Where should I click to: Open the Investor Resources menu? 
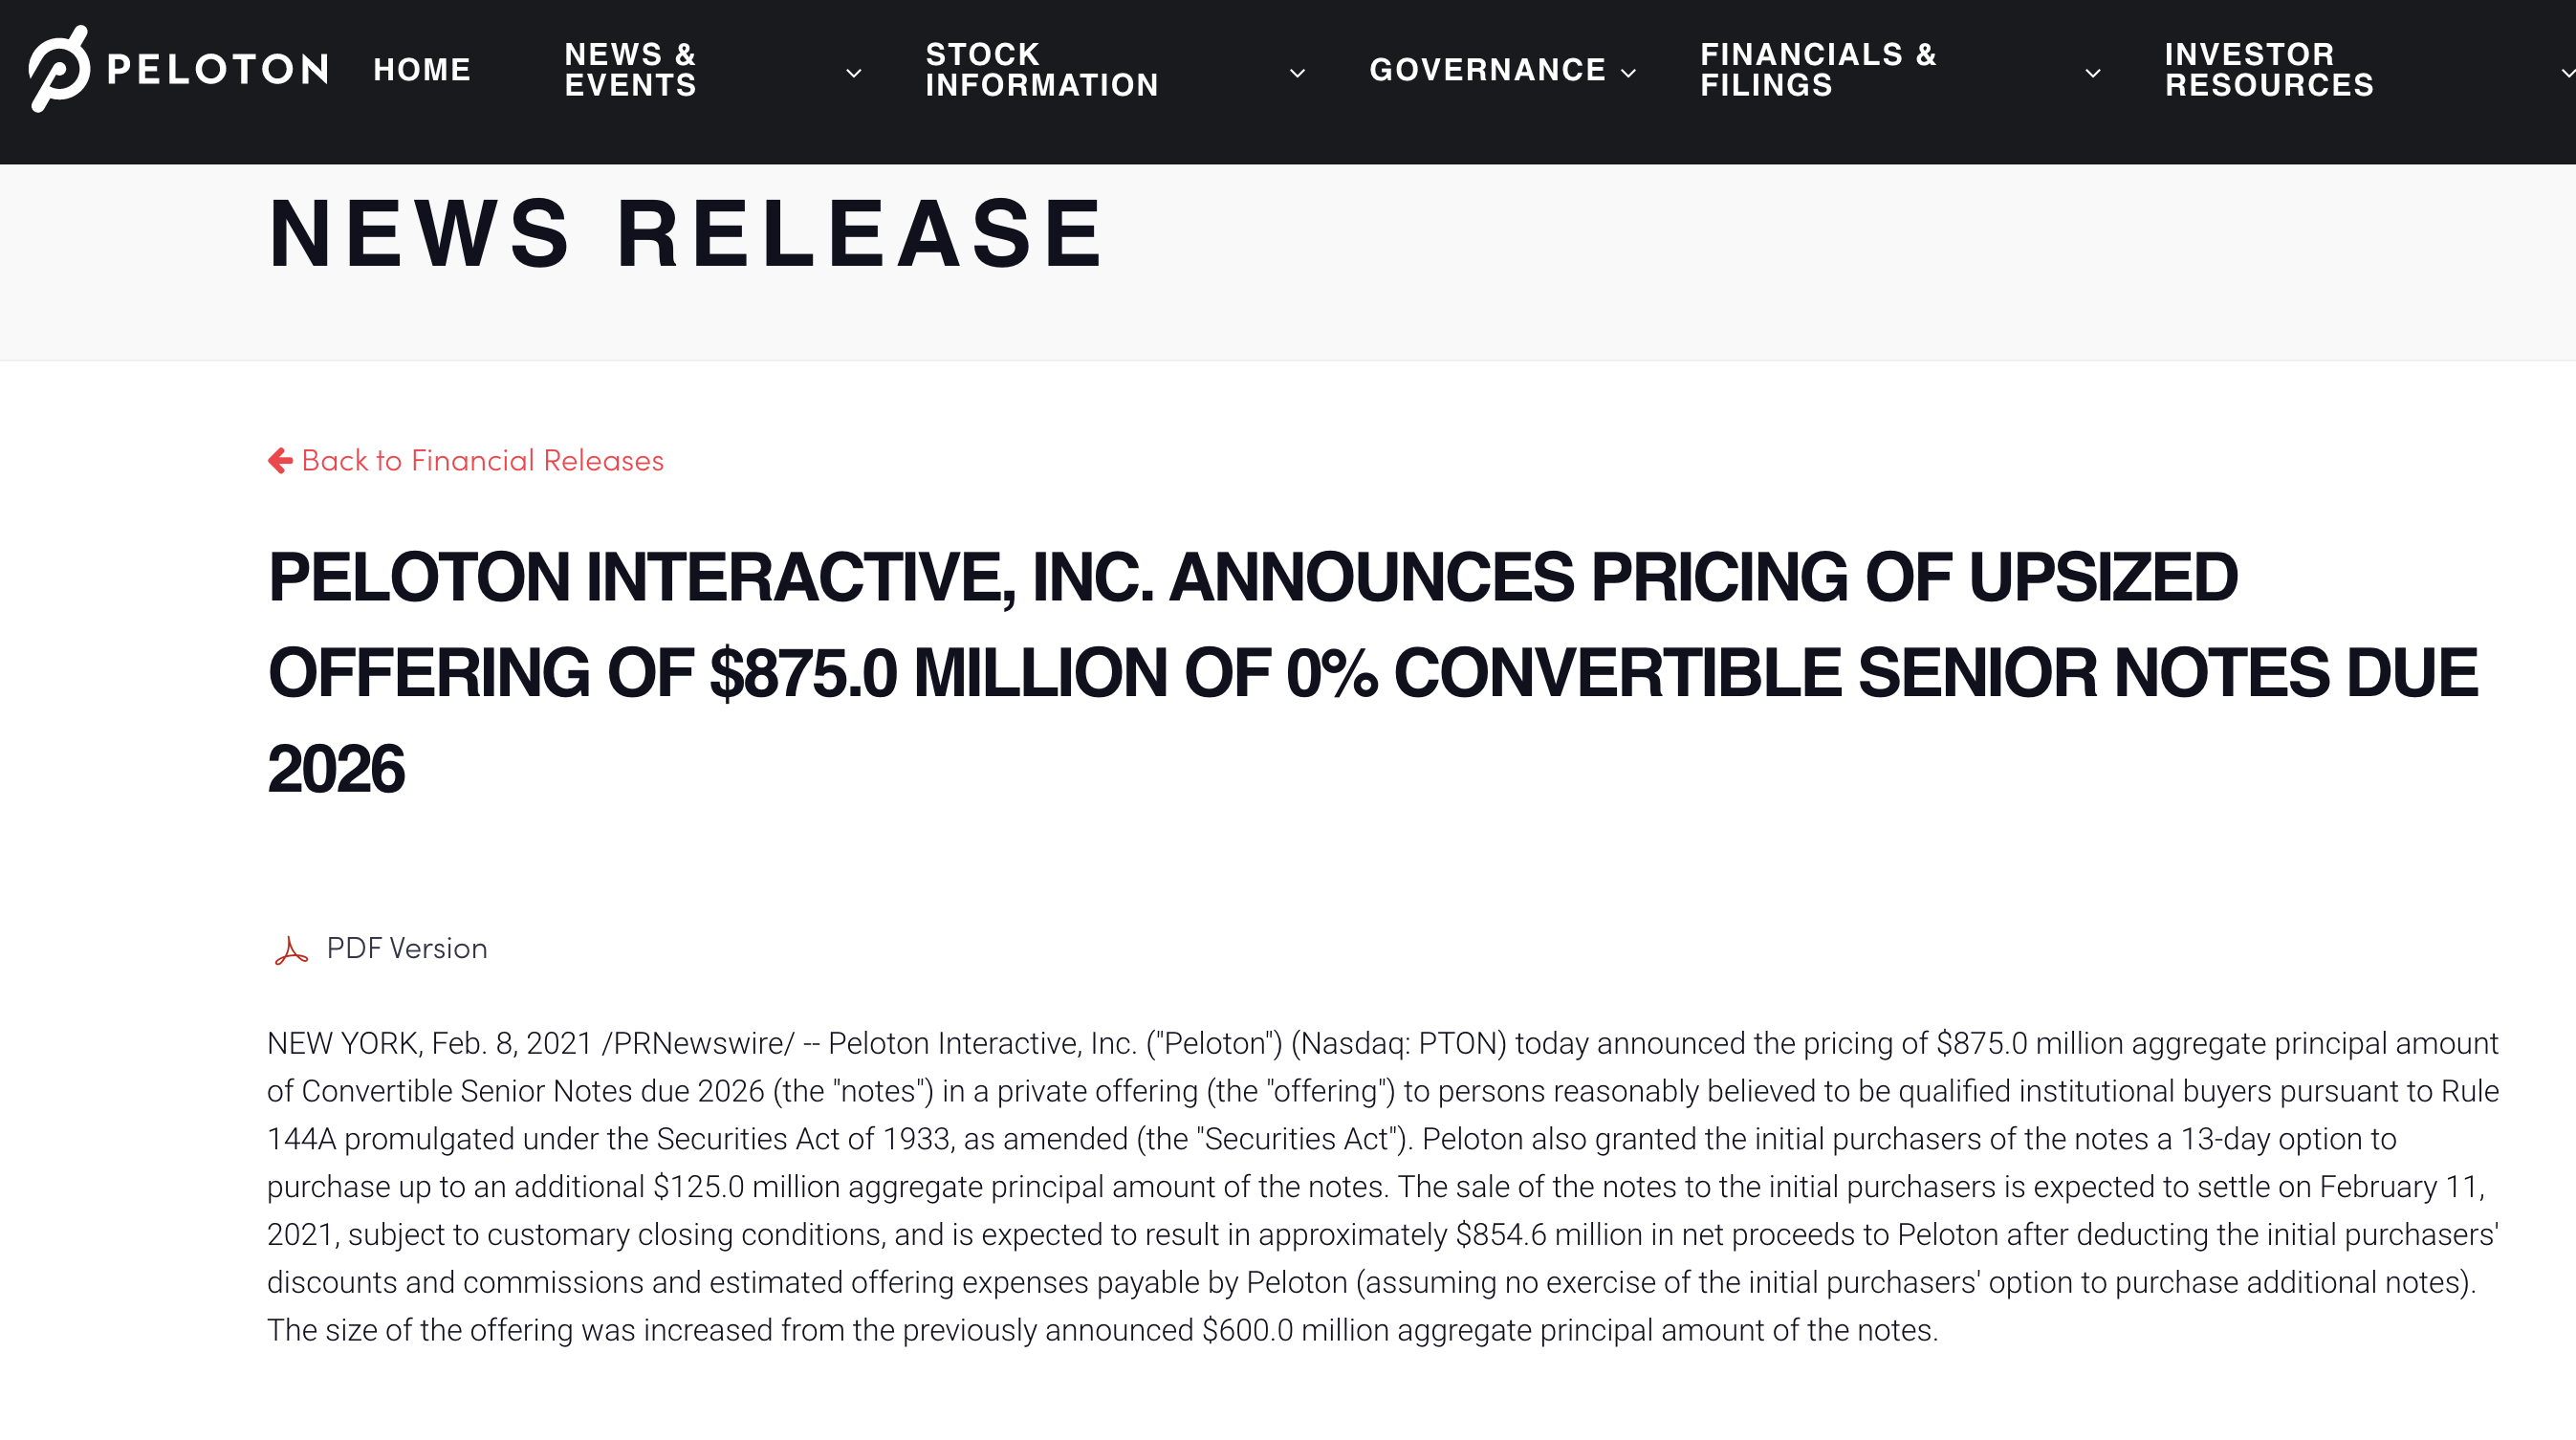2269,70
